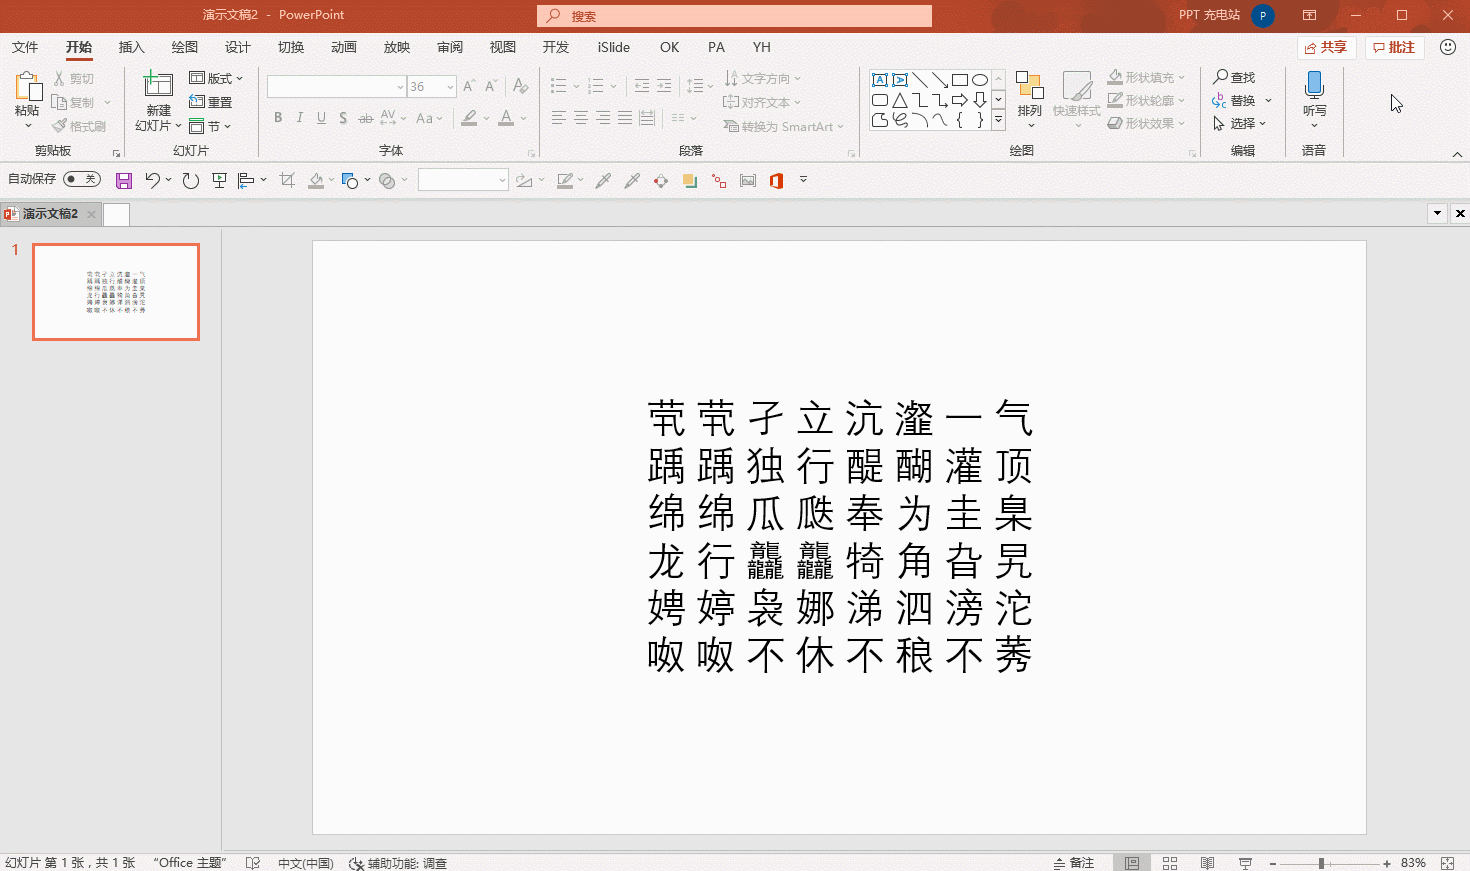The width and height of the screenshot is (1470, 871).
Task: Open the font size dropdown showing 36
Action: tap(450, 87)
